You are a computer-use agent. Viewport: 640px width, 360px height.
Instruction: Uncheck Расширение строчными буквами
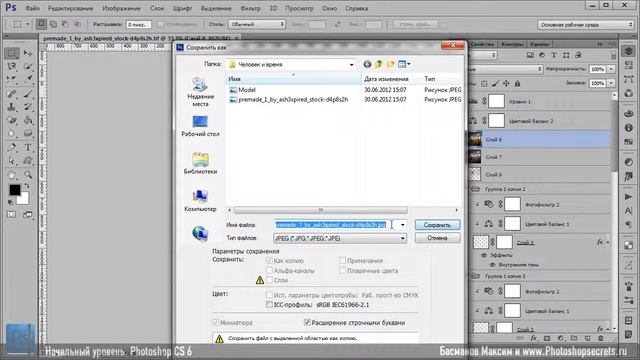pyautogui.click(x=307, y=322)
